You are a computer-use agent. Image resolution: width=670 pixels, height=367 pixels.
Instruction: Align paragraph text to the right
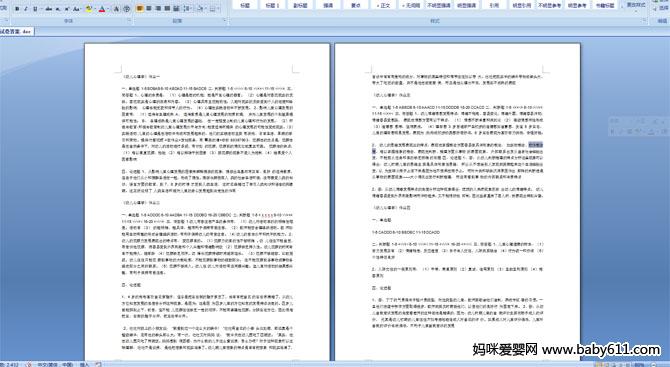(x=158, y=9)
